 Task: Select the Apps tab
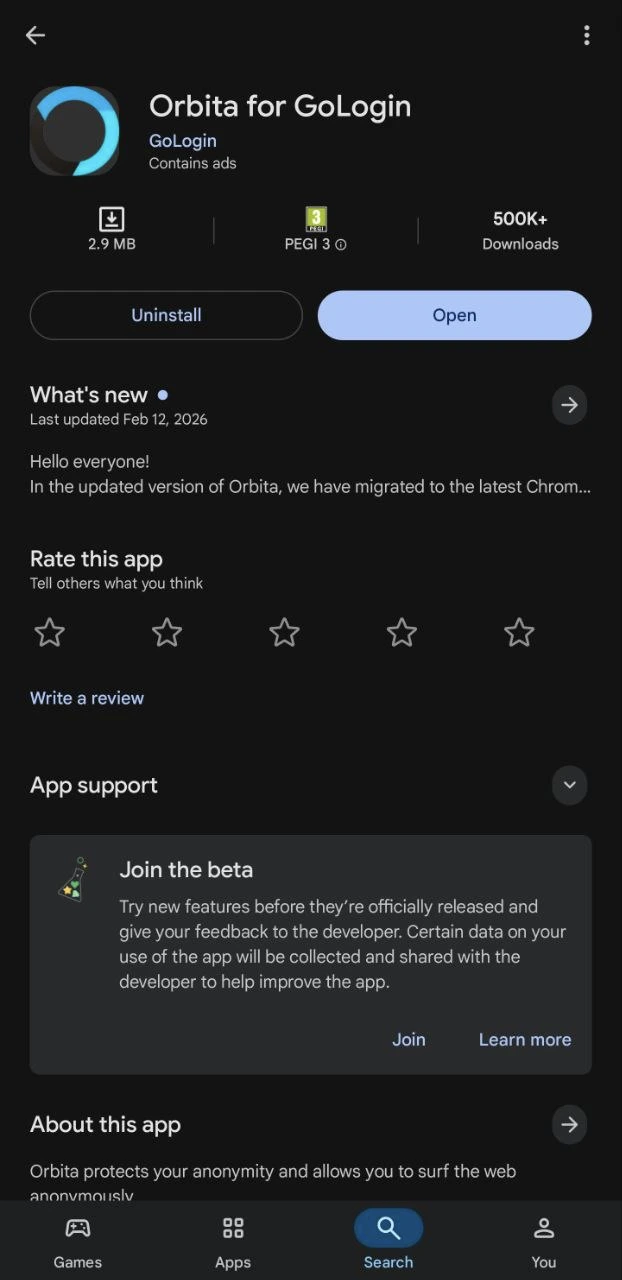point(232,1240)
